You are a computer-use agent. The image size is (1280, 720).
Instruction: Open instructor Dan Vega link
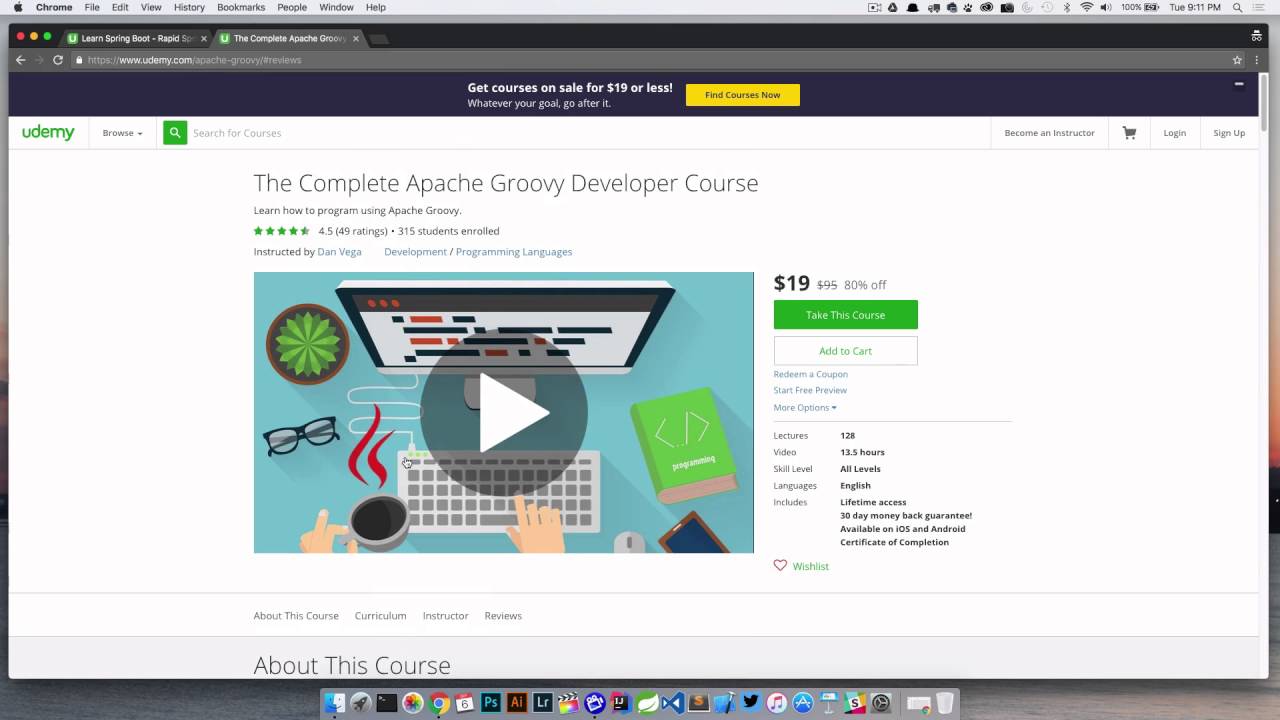pyautogui.click(x=339, y=252)
